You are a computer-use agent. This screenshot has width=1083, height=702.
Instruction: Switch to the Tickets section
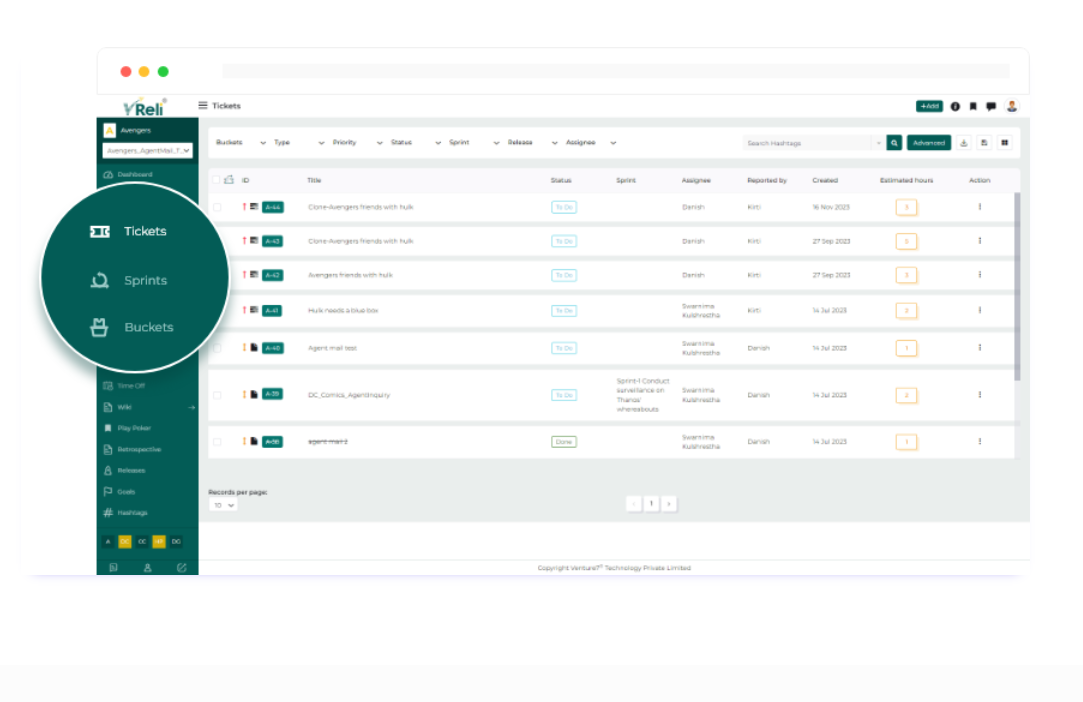coord(144,231)
